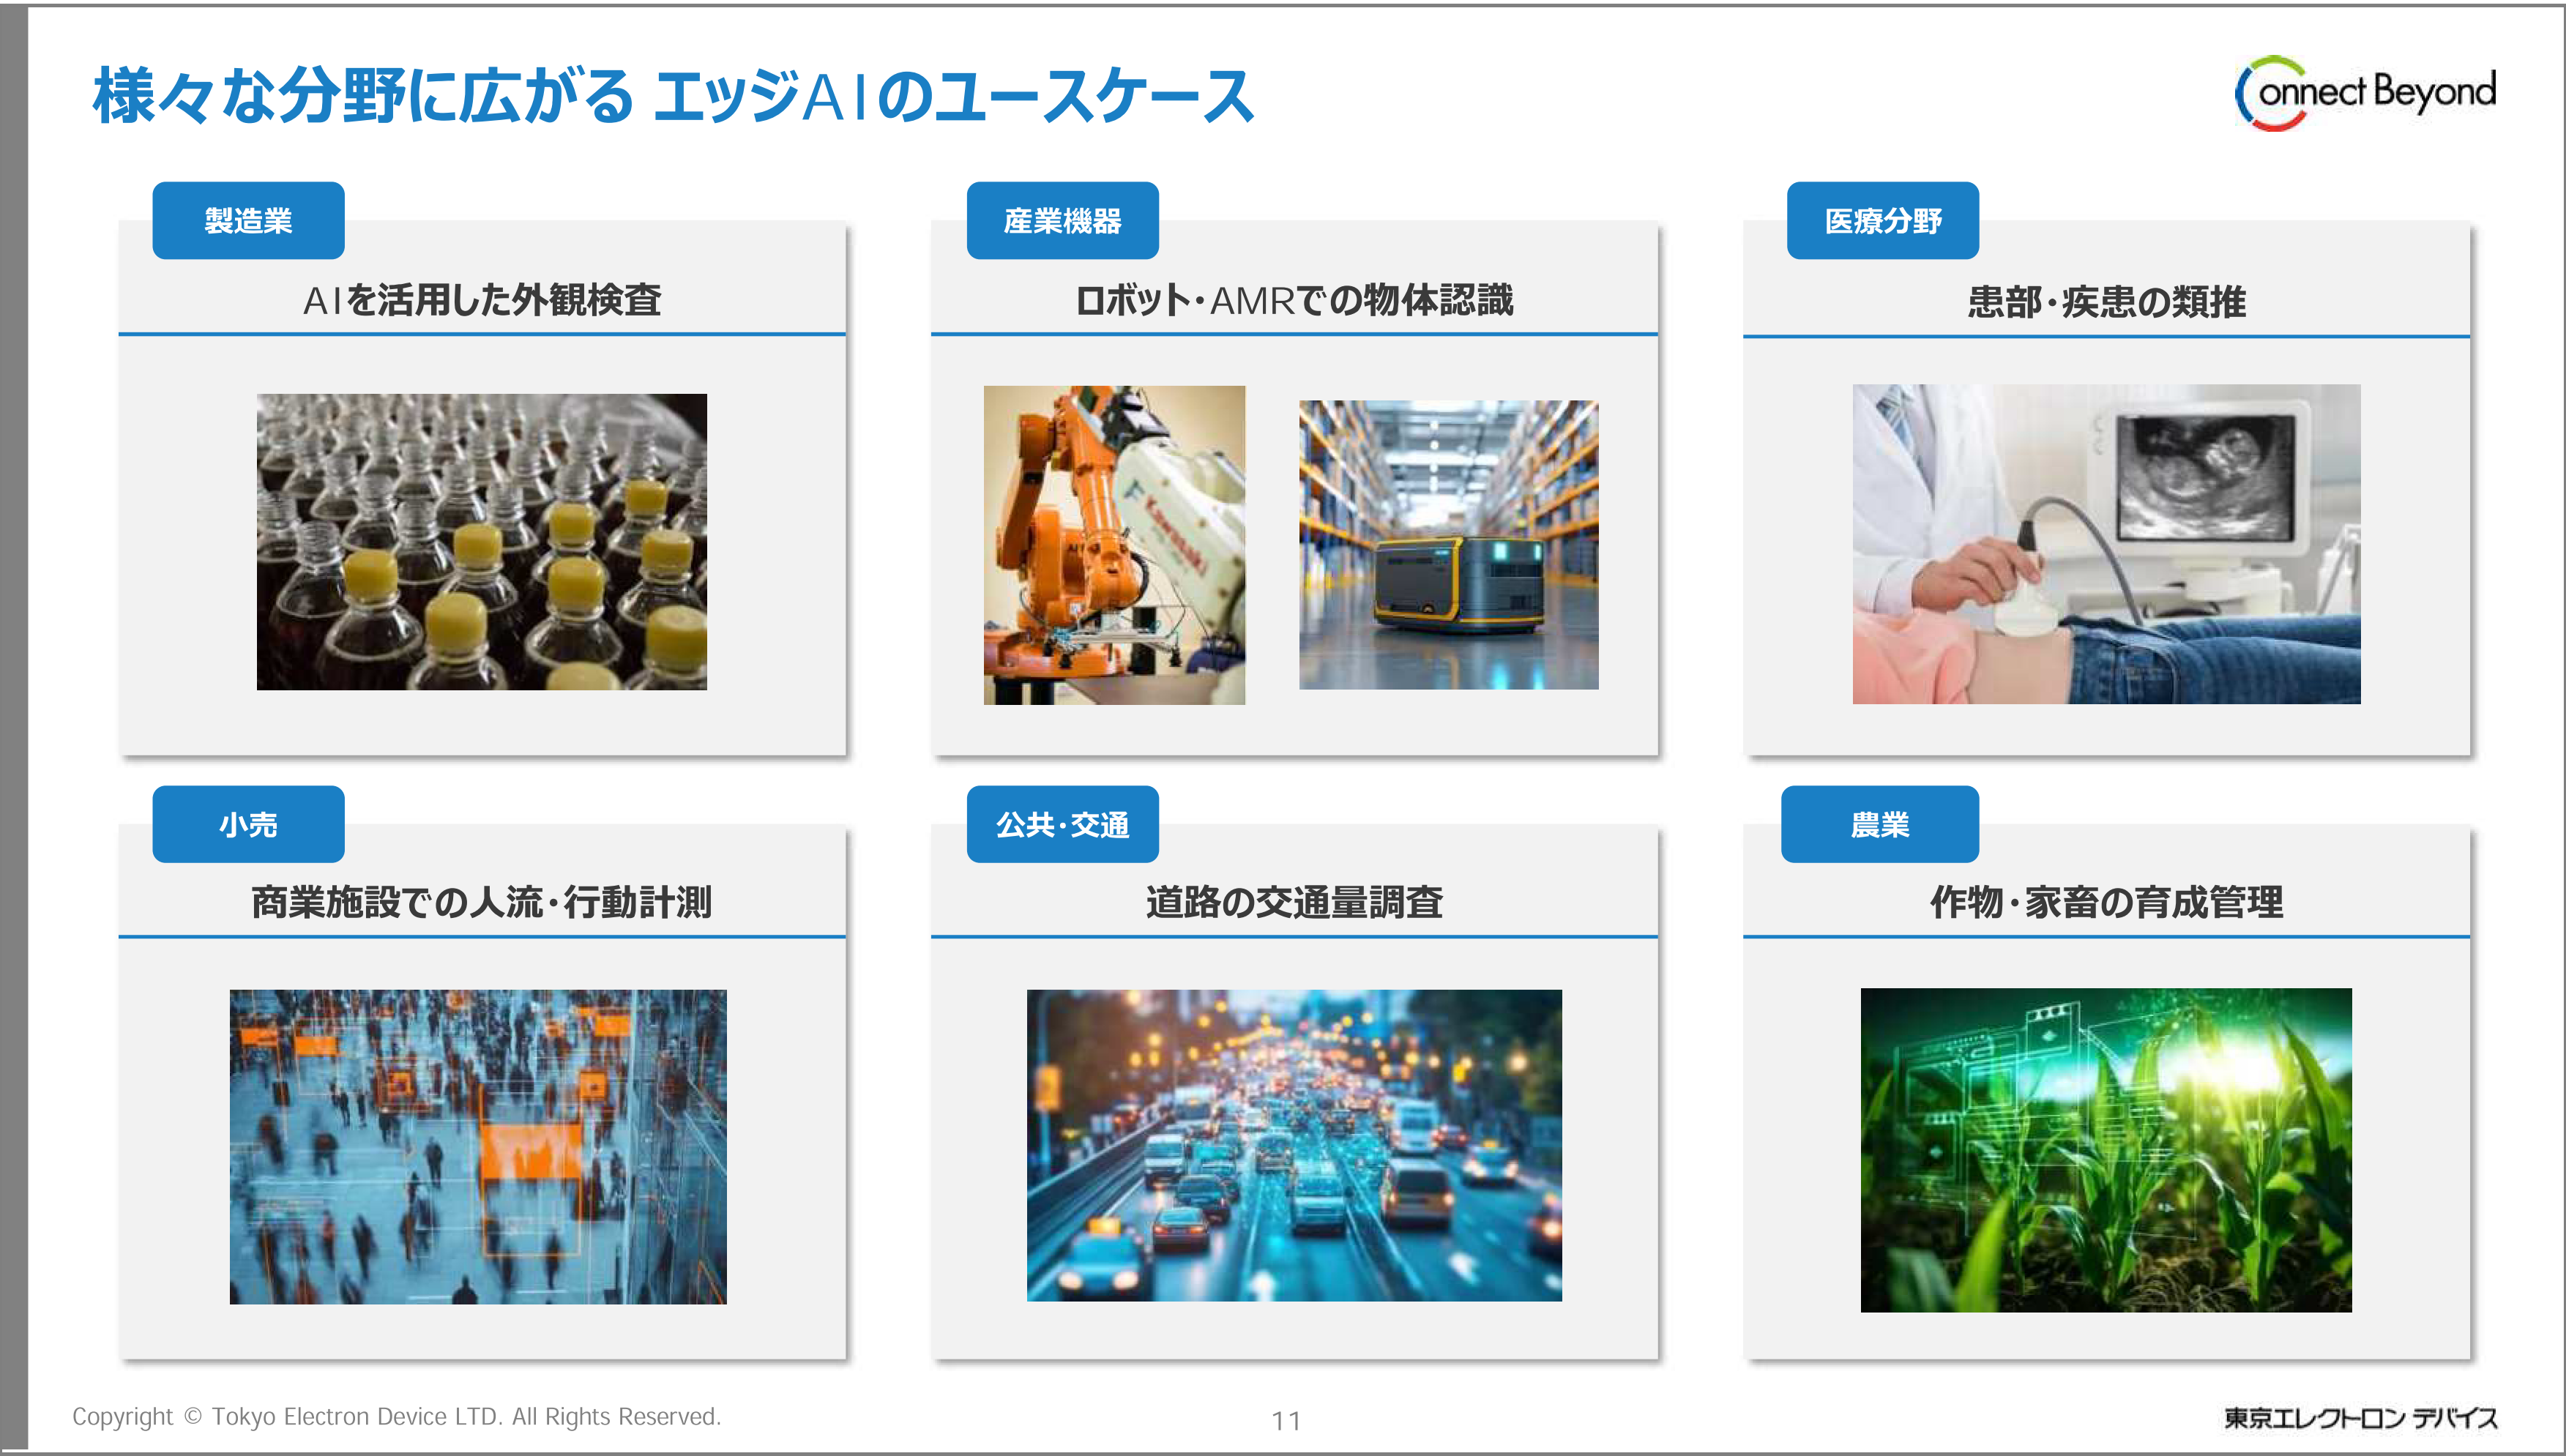2566x1456 pixels.
Task: Select the ultrasound examination photo
Action: 2106,544
